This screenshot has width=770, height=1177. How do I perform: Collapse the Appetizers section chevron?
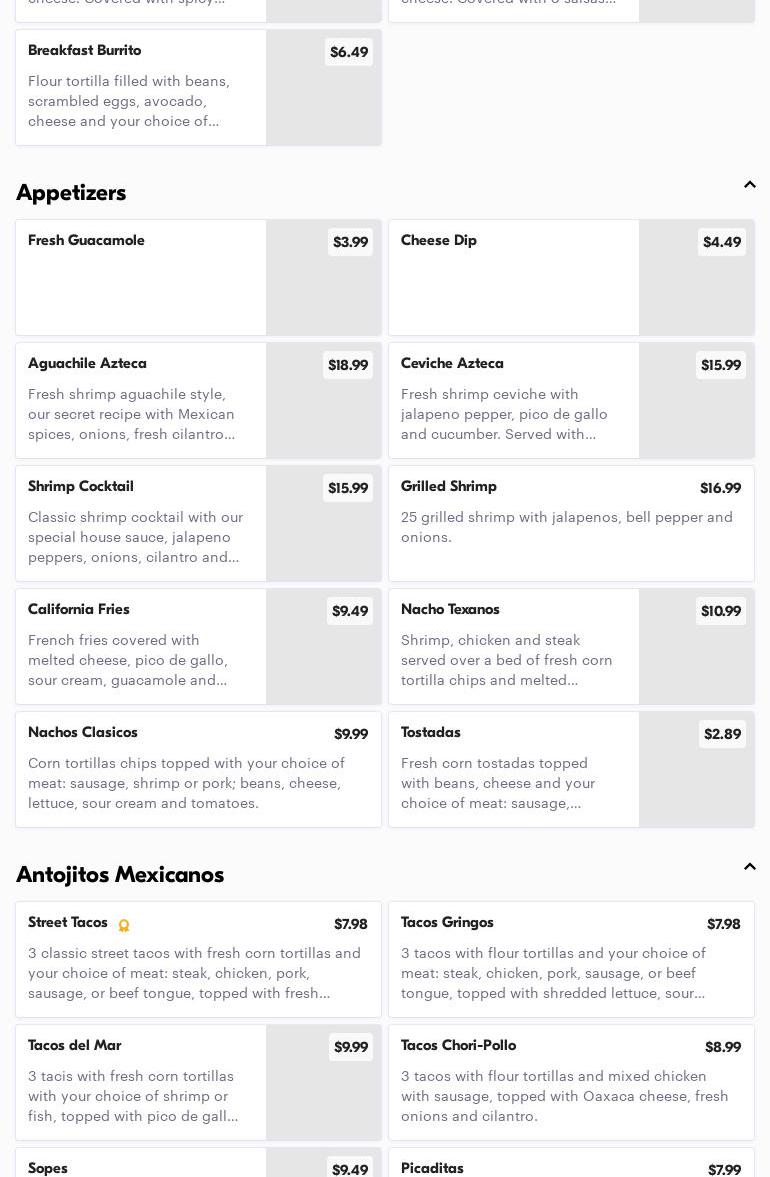pyautogui.click(x=749, y=185)
